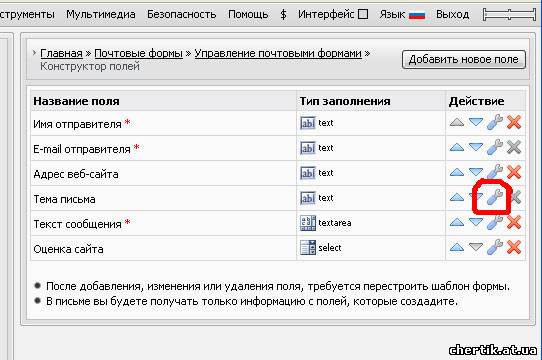Edit the Имя отправителя field settings

tap(495, 122)
